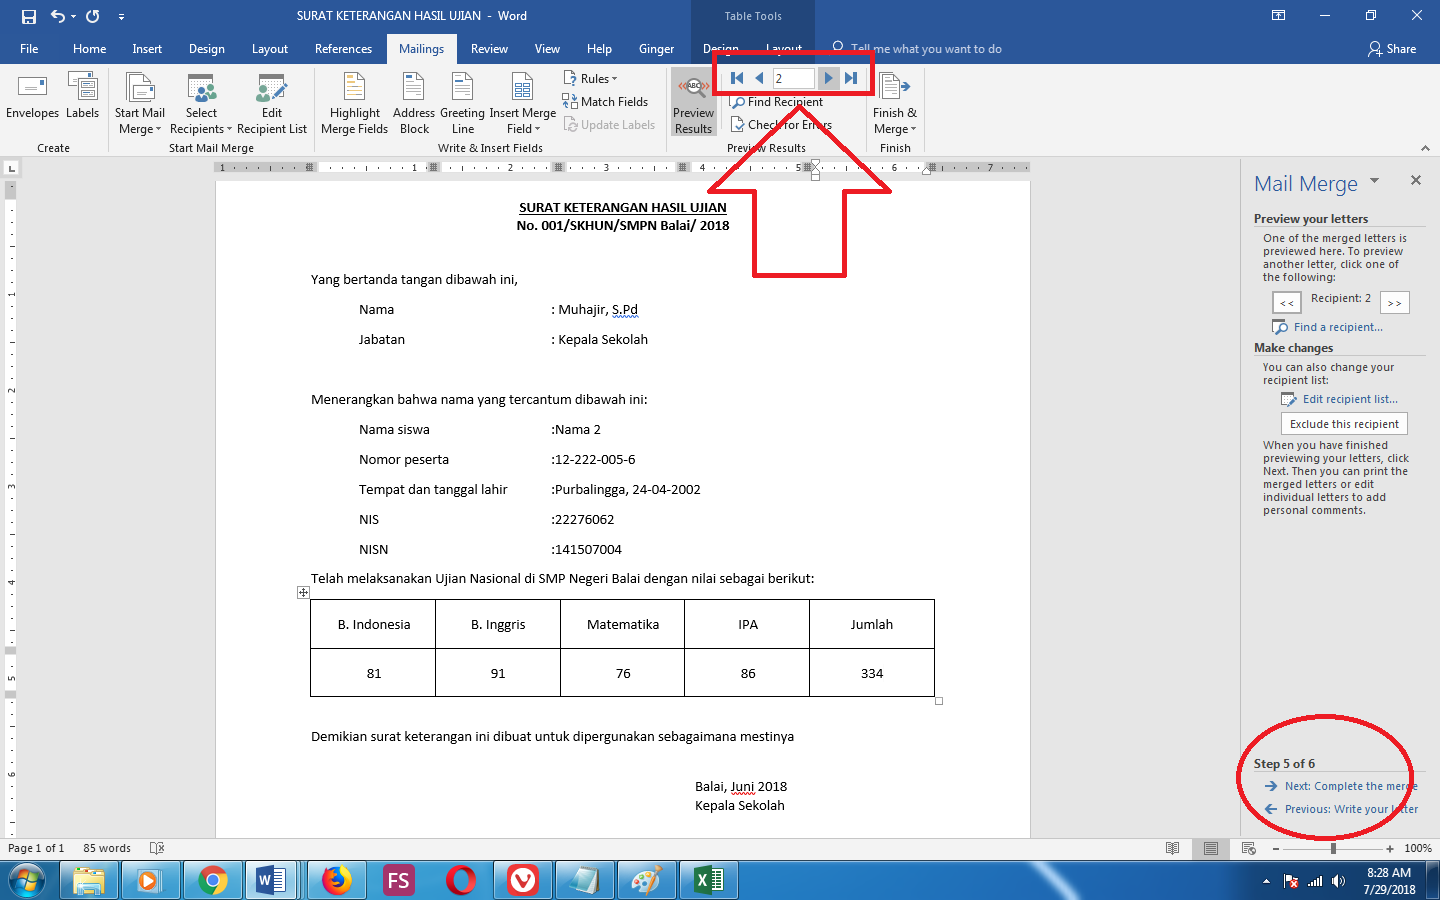Go to the last record in preview
1440x900 pixels.
click(851, 78)
